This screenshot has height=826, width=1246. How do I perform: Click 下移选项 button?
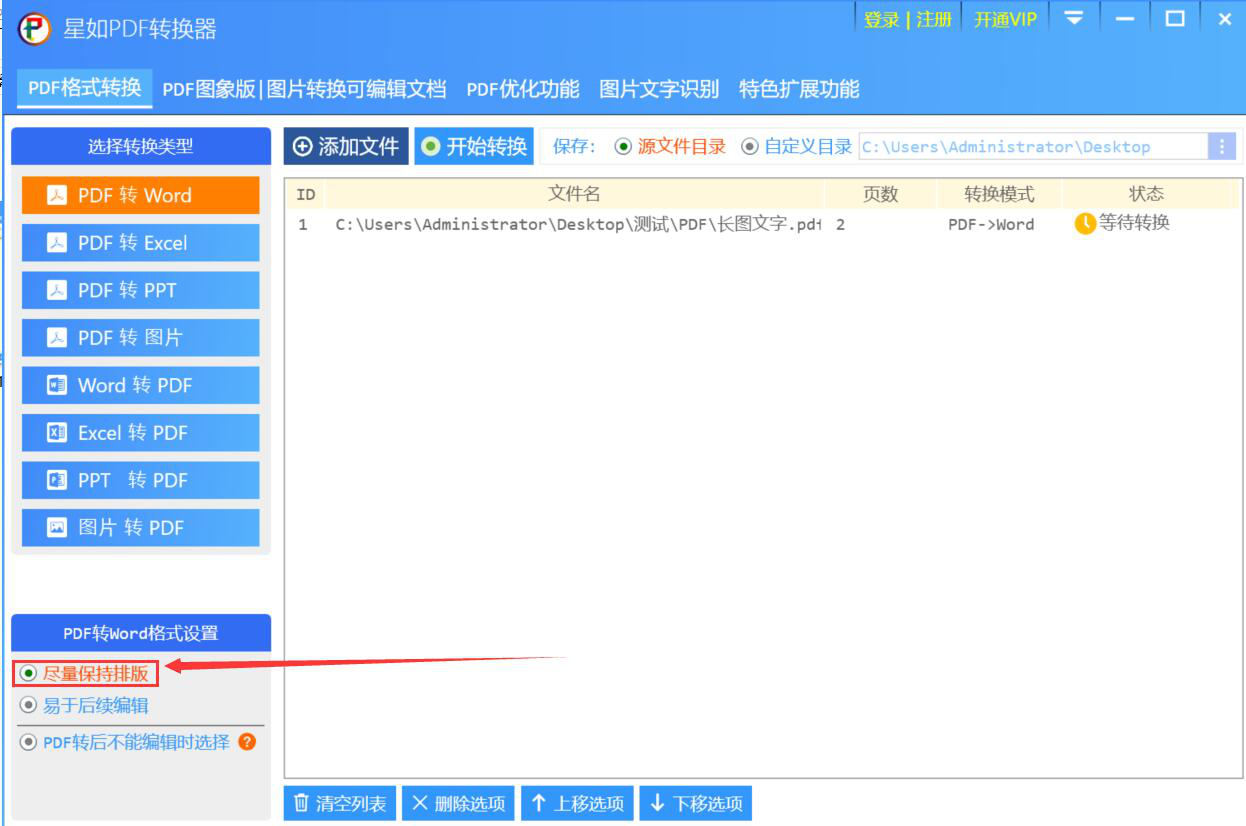click(696, 803)
